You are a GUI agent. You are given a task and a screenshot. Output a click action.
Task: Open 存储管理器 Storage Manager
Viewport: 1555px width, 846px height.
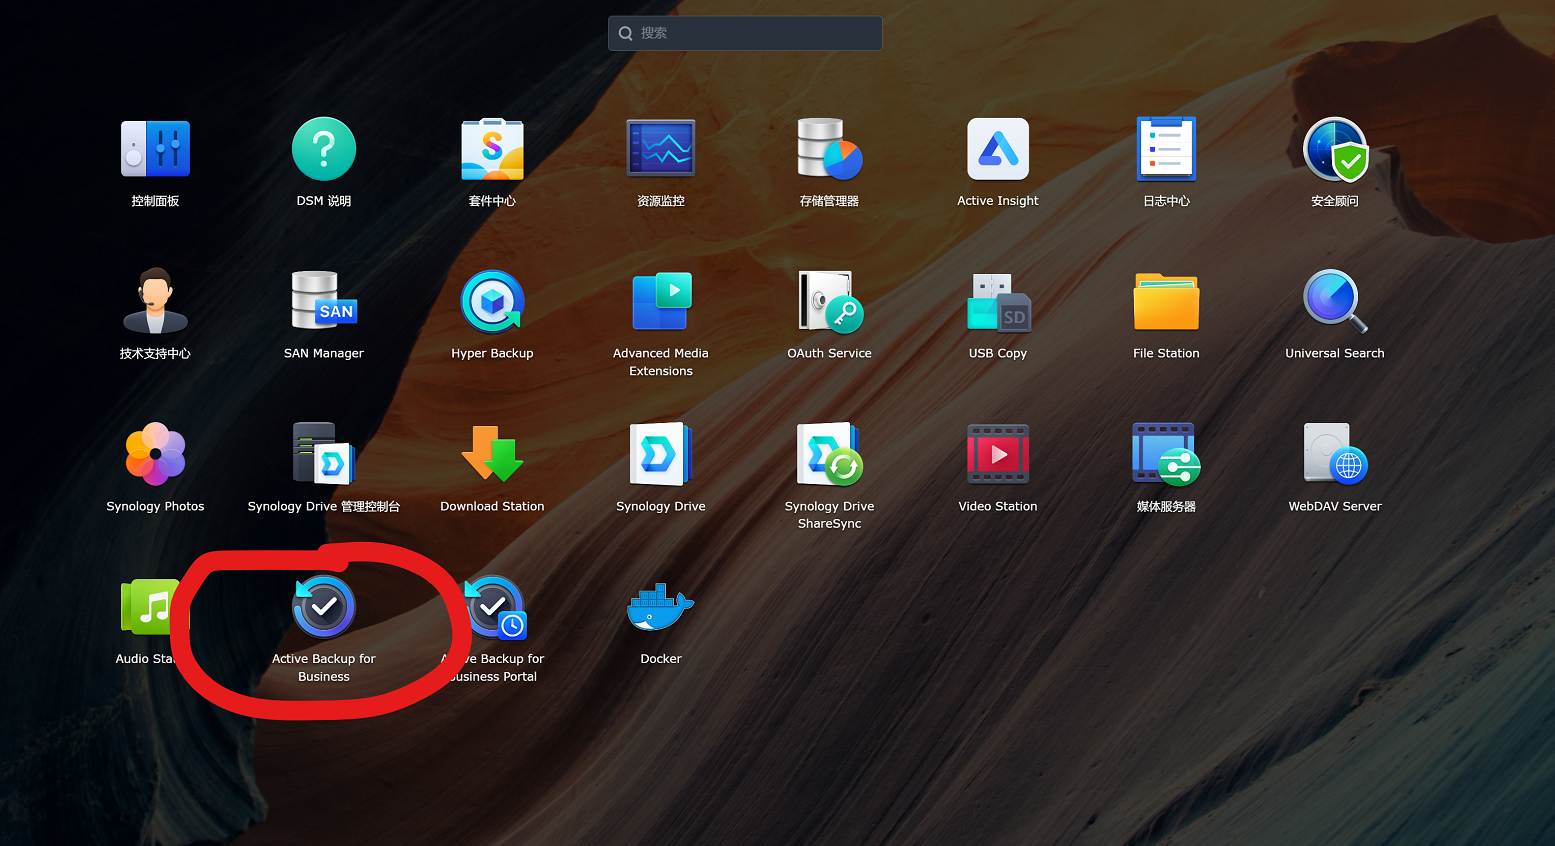[829, 149]
